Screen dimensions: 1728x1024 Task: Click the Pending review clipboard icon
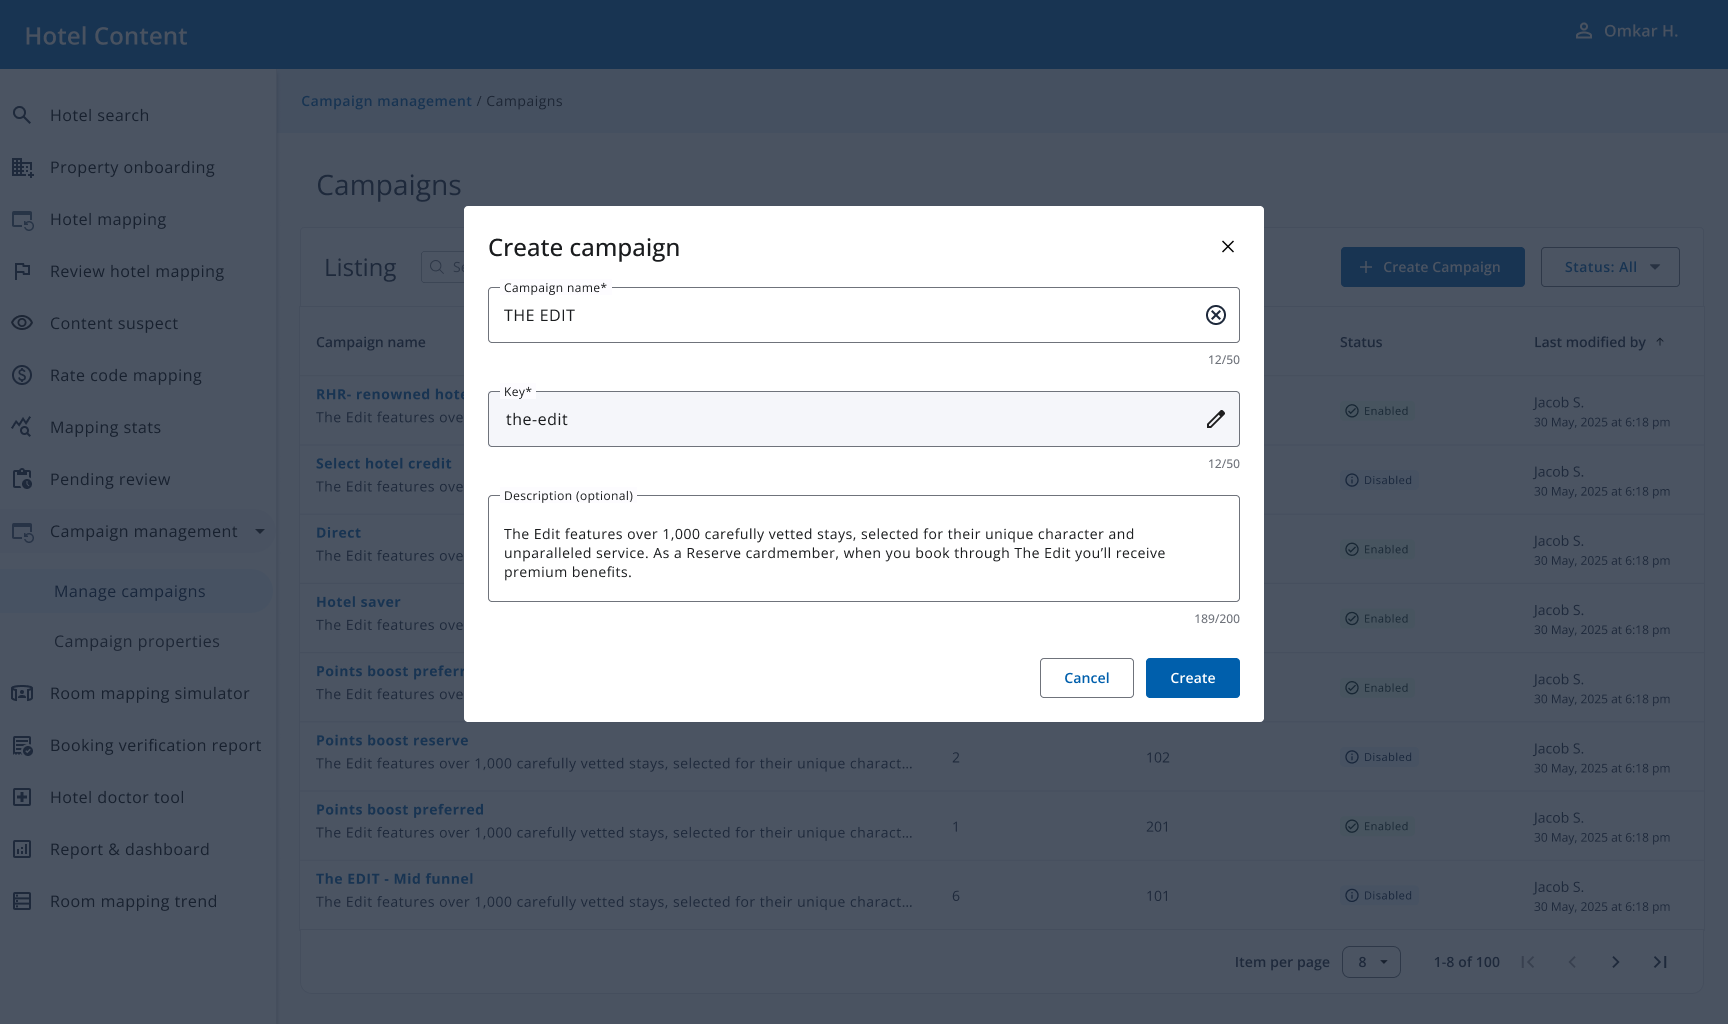pos(22,479)
